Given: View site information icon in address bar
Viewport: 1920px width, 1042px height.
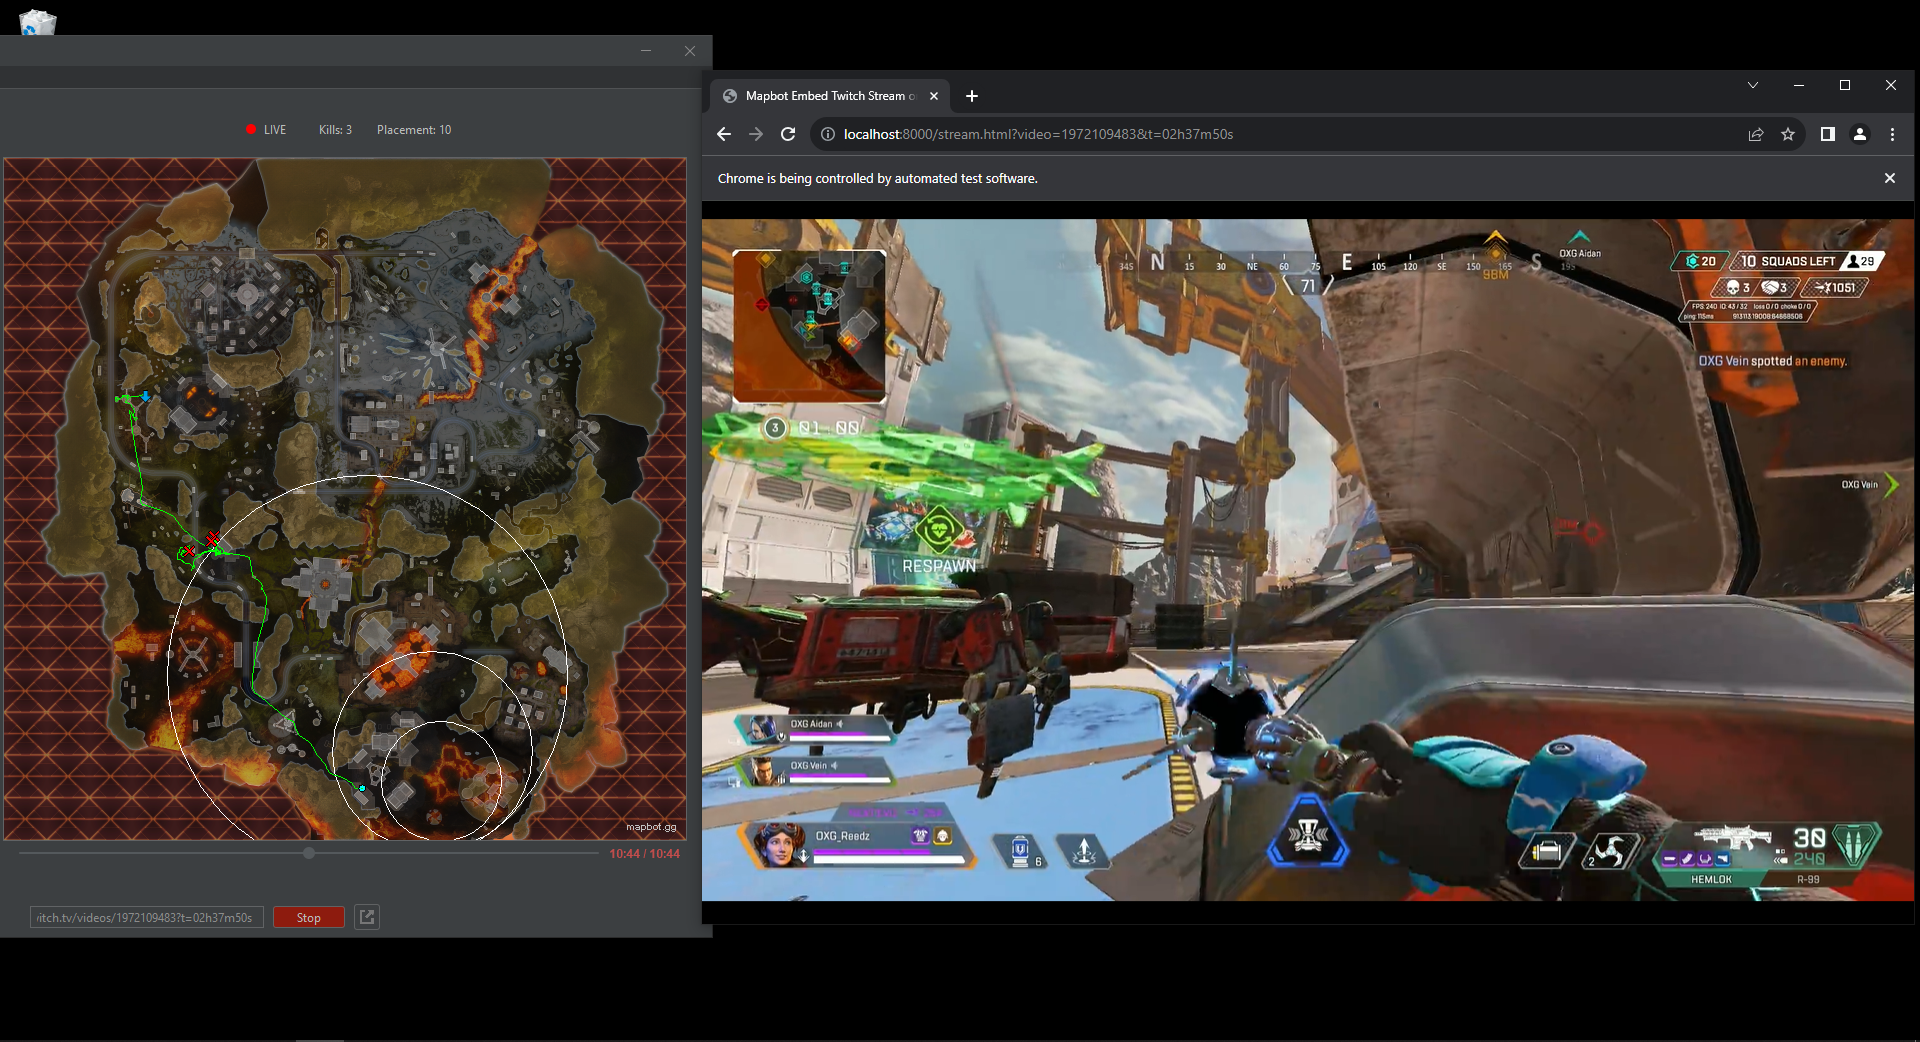Looking at the screenshot, I should click(x=828, y=134).
